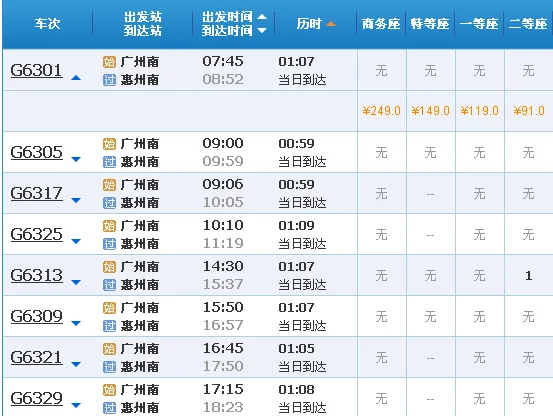553x416 pixels.
Task: Expand price details for G6329
Action: (76, 405)
